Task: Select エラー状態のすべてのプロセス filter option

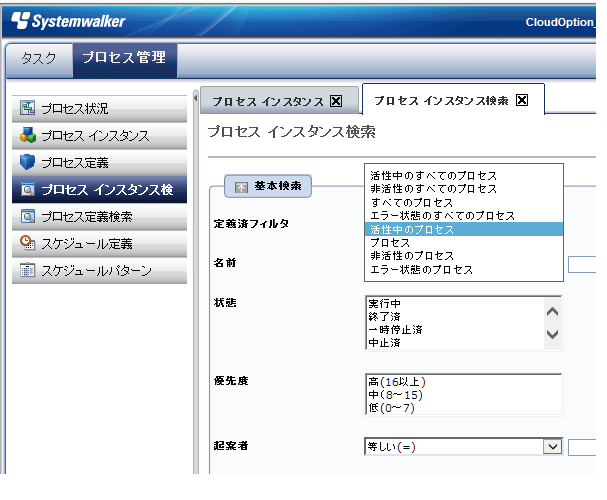Action: pos(464,216)
